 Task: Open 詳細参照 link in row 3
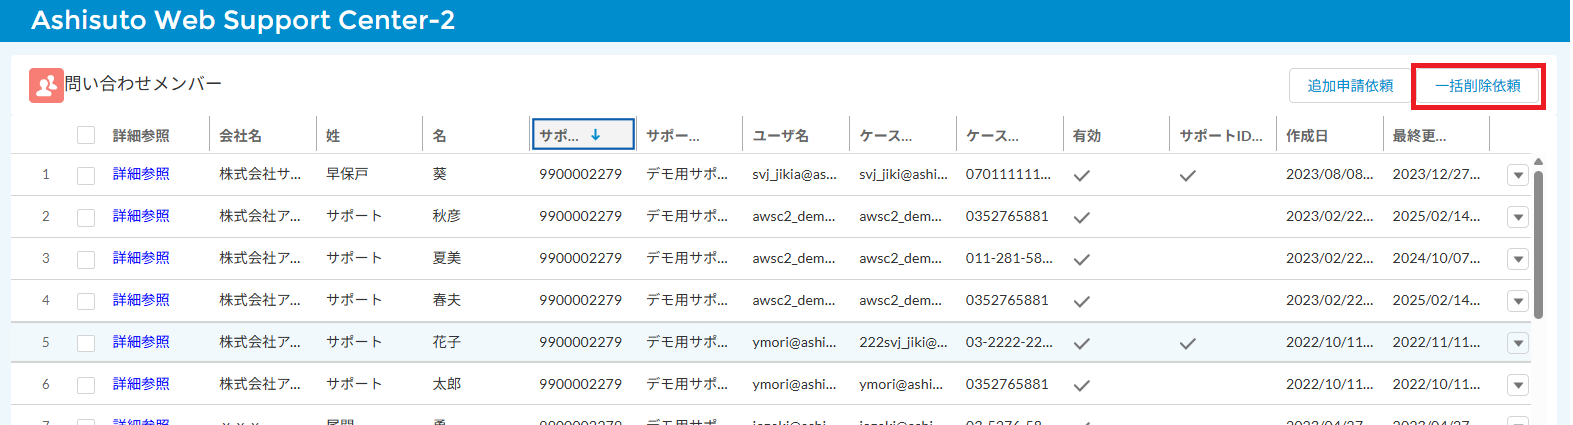(x=141, y=258)
